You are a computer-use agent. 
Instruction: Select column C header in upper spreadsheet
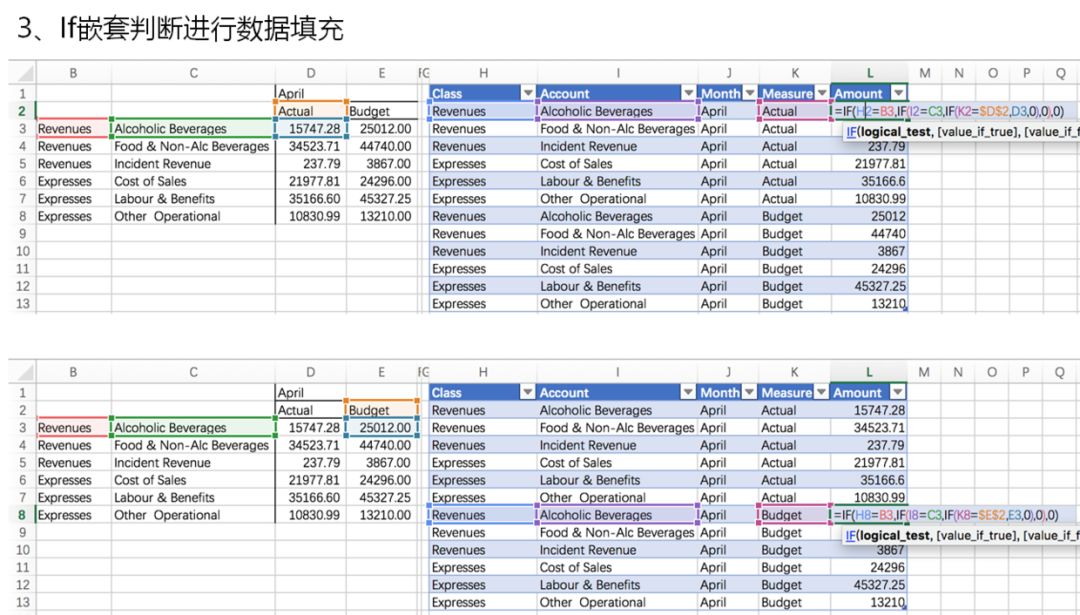(194, 73)
